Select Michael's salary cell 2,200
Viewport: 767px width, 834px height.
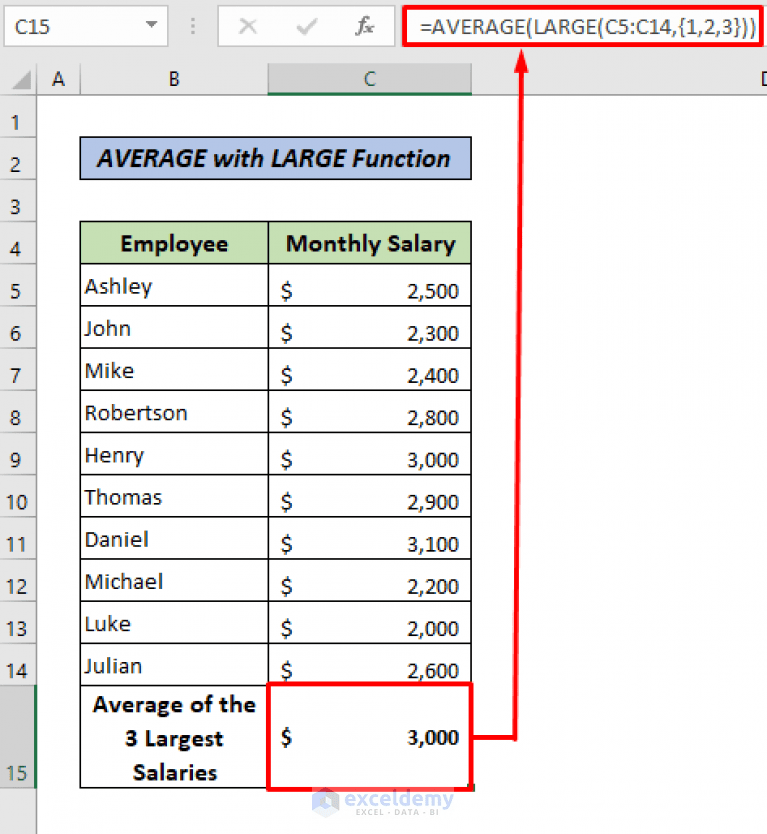click(370, 581)
